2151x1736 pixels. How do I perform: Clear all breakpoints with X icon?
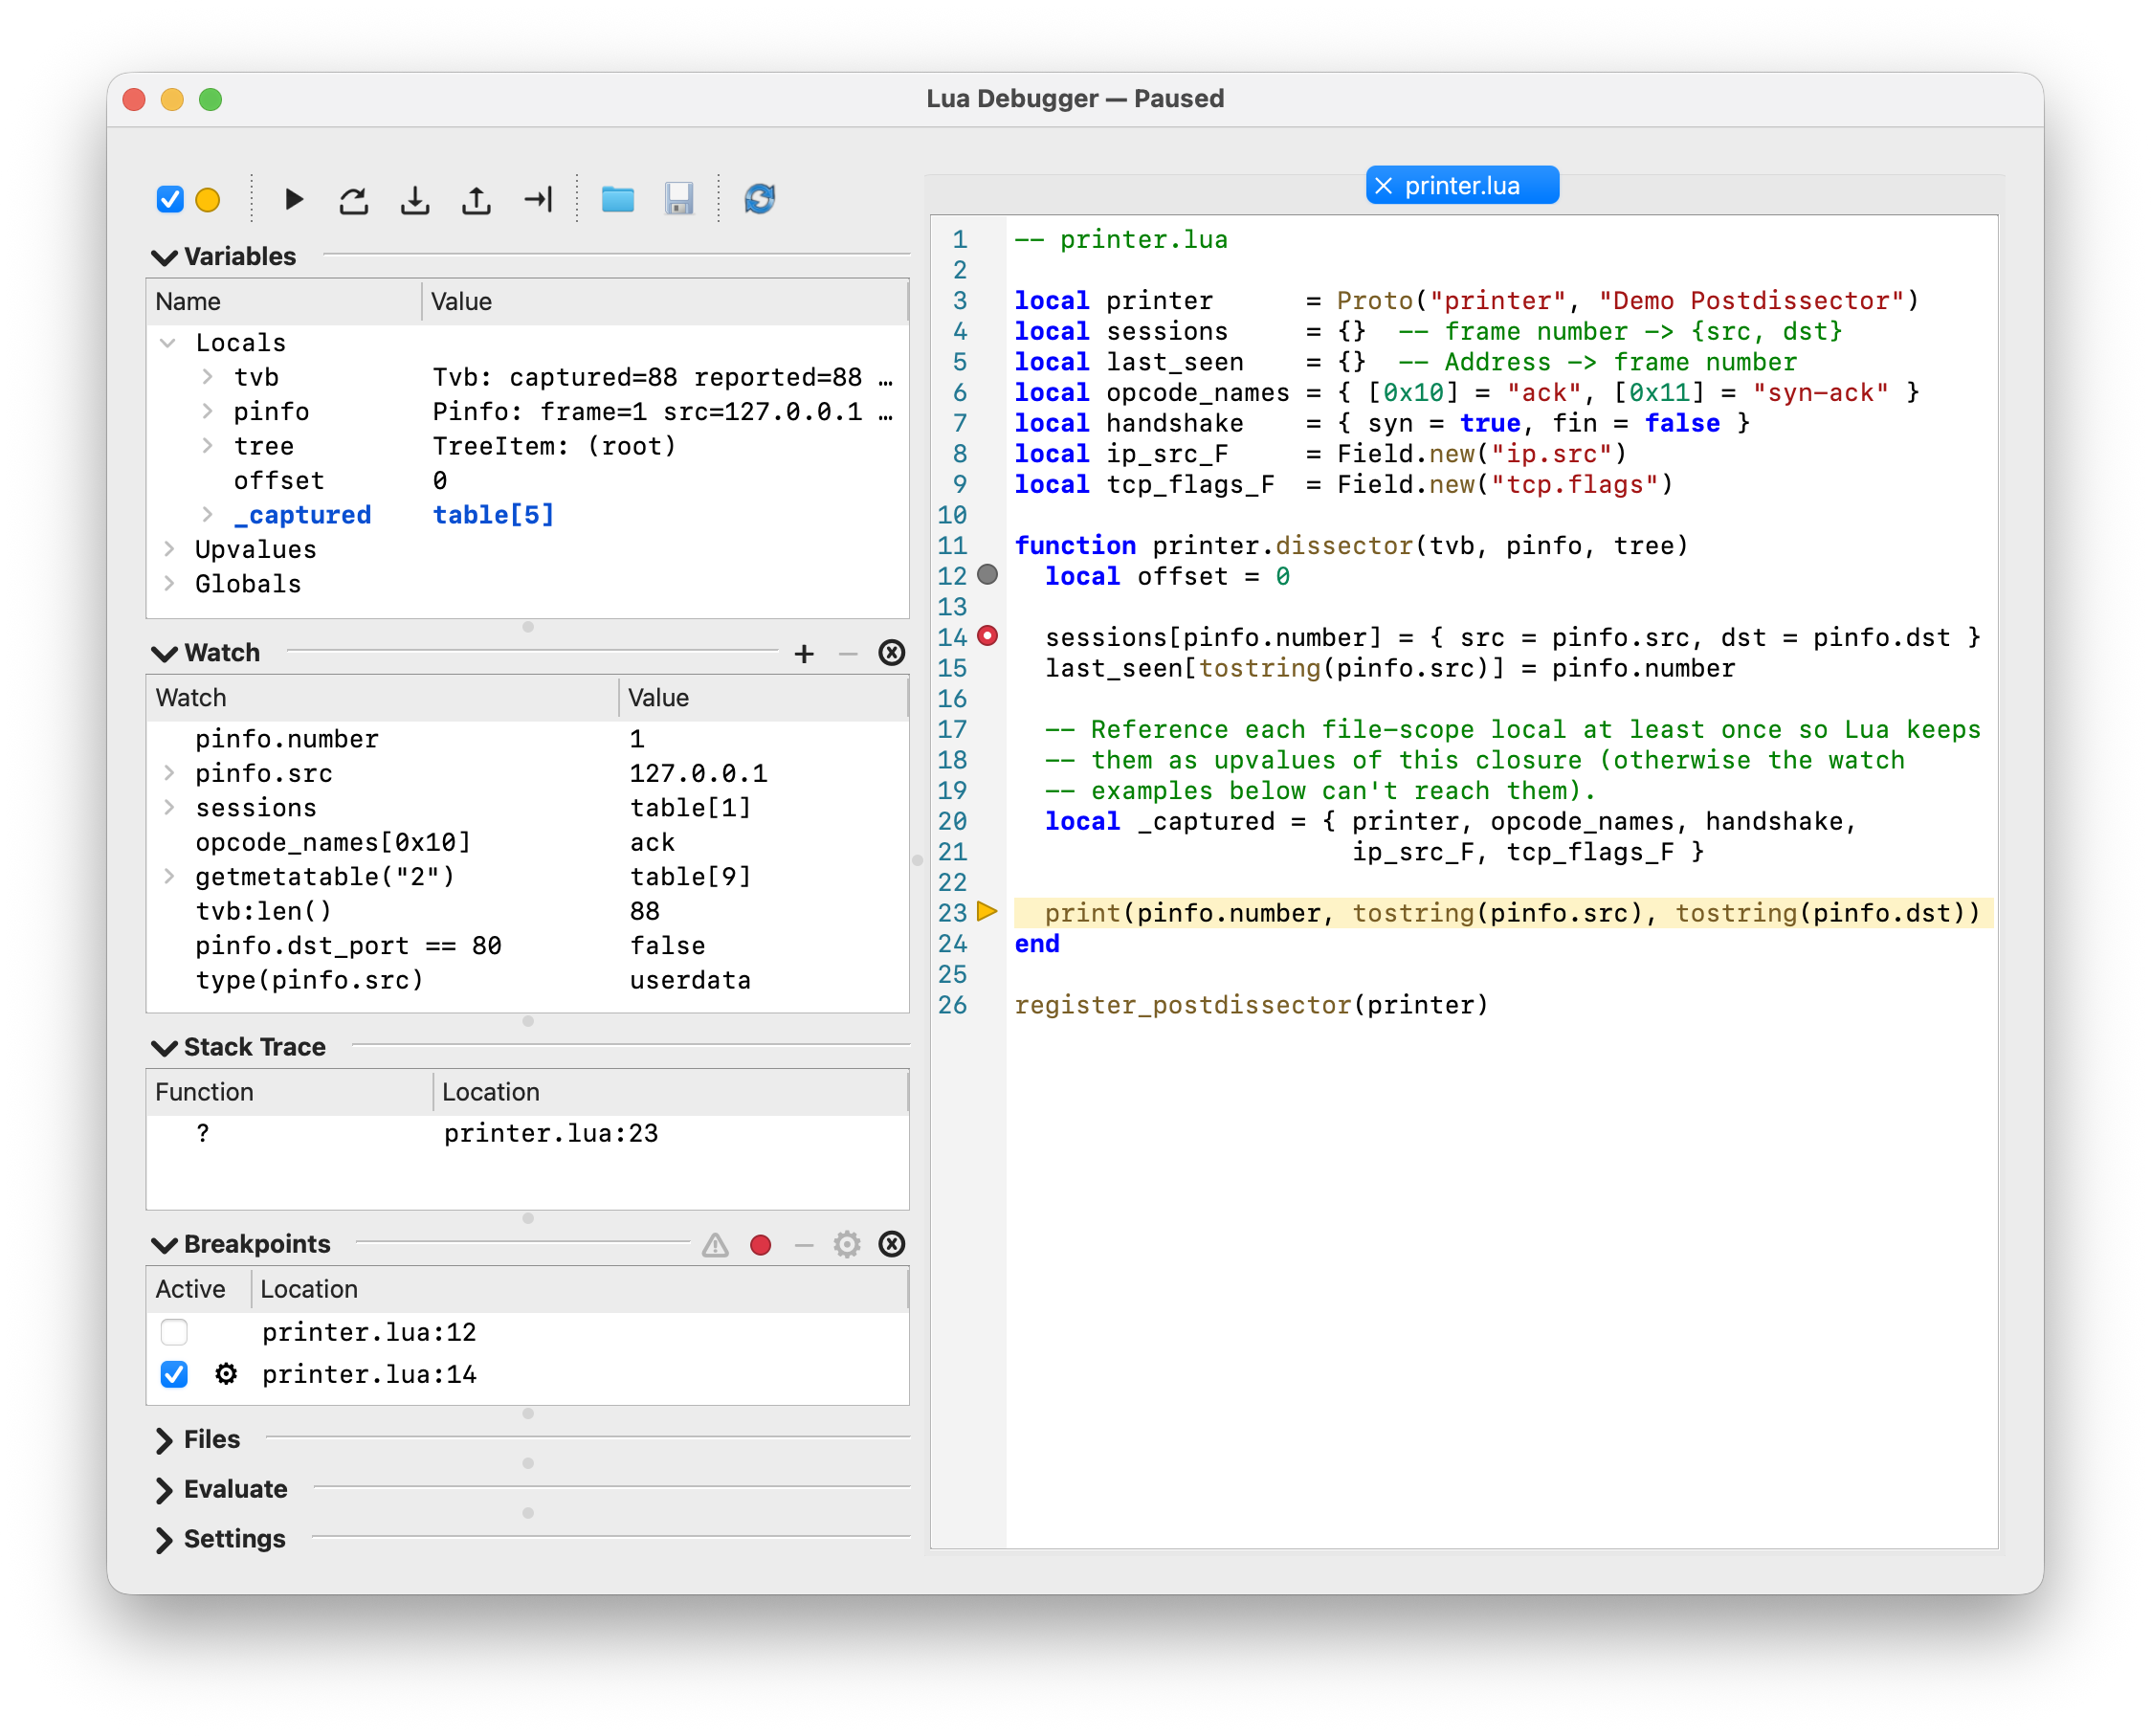pos(892,1245)
